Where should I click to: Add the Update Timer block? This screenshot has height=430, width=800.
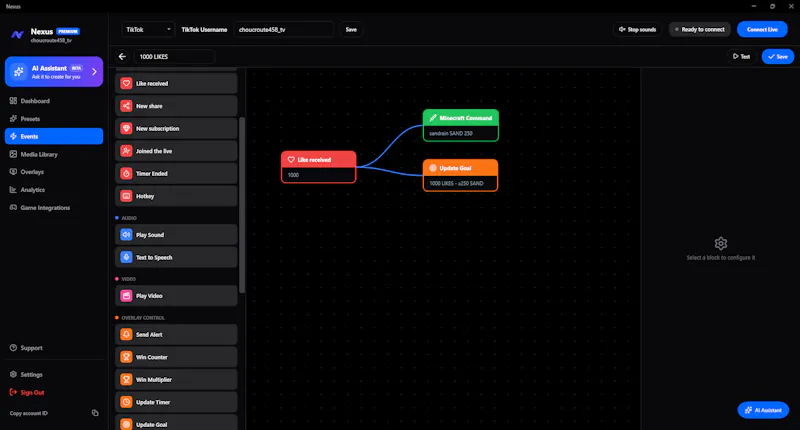(176, 402)
